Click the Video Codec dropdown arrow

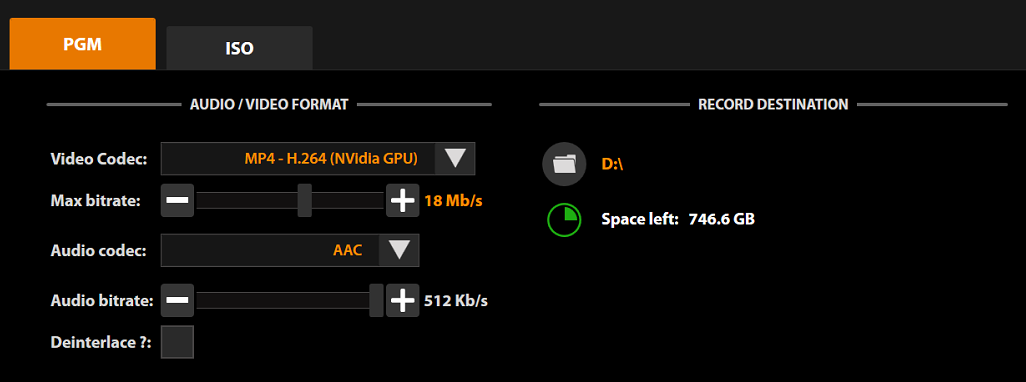click(x=455, y=158)
